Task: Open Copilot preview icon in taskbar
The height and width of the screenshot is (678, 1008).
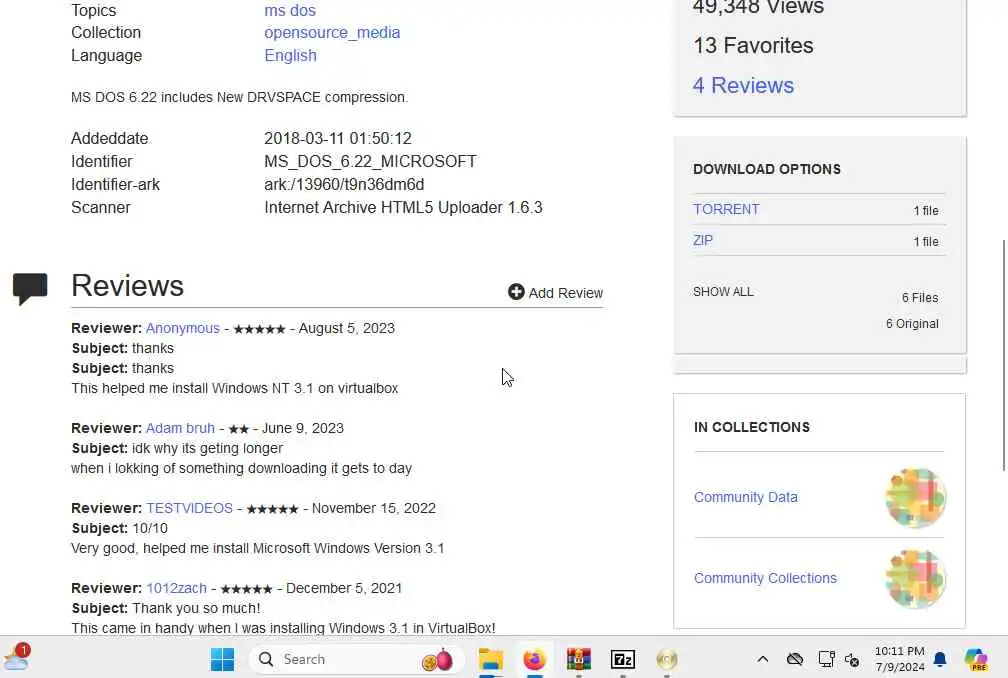Action: click(x=976, y=659)
